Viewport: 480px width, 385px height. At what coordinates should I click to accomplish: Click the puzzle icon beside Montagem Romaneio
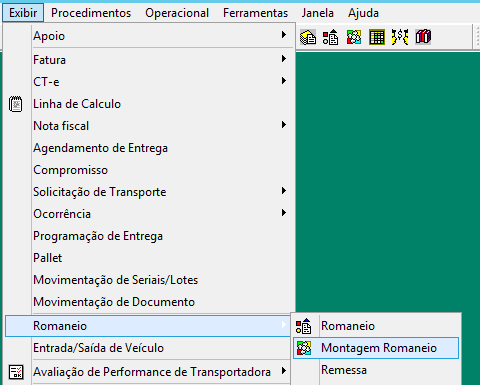(304, 348)
